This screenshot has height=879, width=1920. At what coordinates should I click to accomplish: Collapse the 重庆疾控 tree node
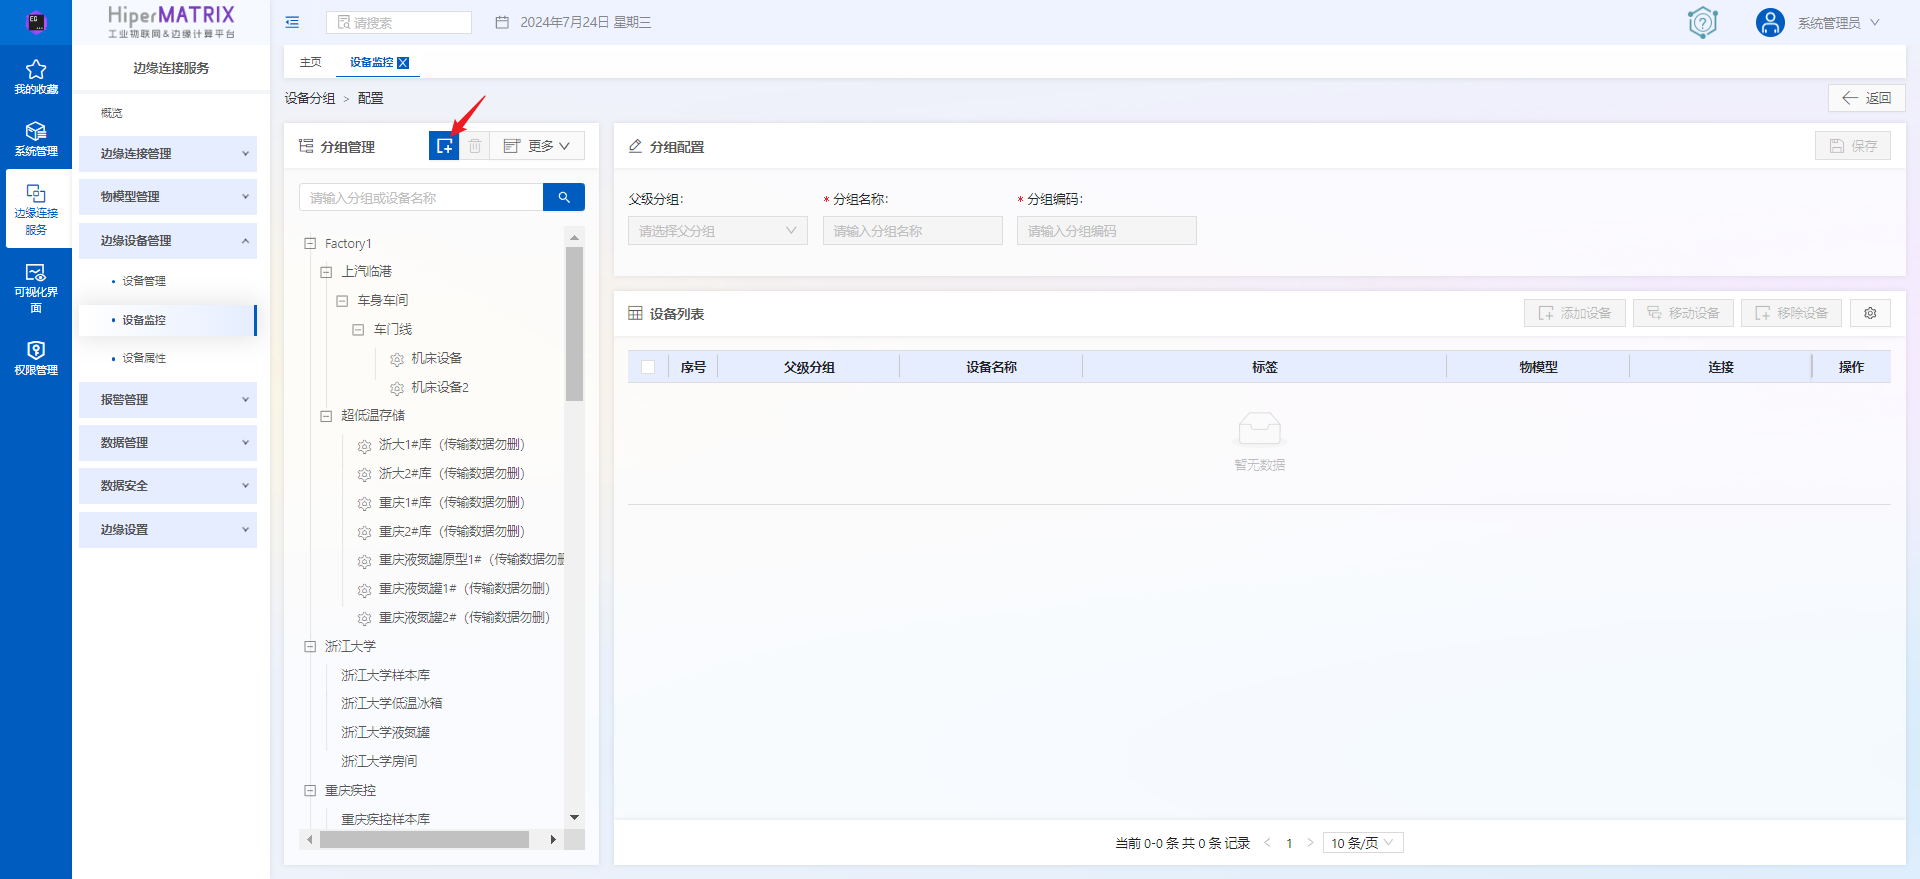coord(310,790)
